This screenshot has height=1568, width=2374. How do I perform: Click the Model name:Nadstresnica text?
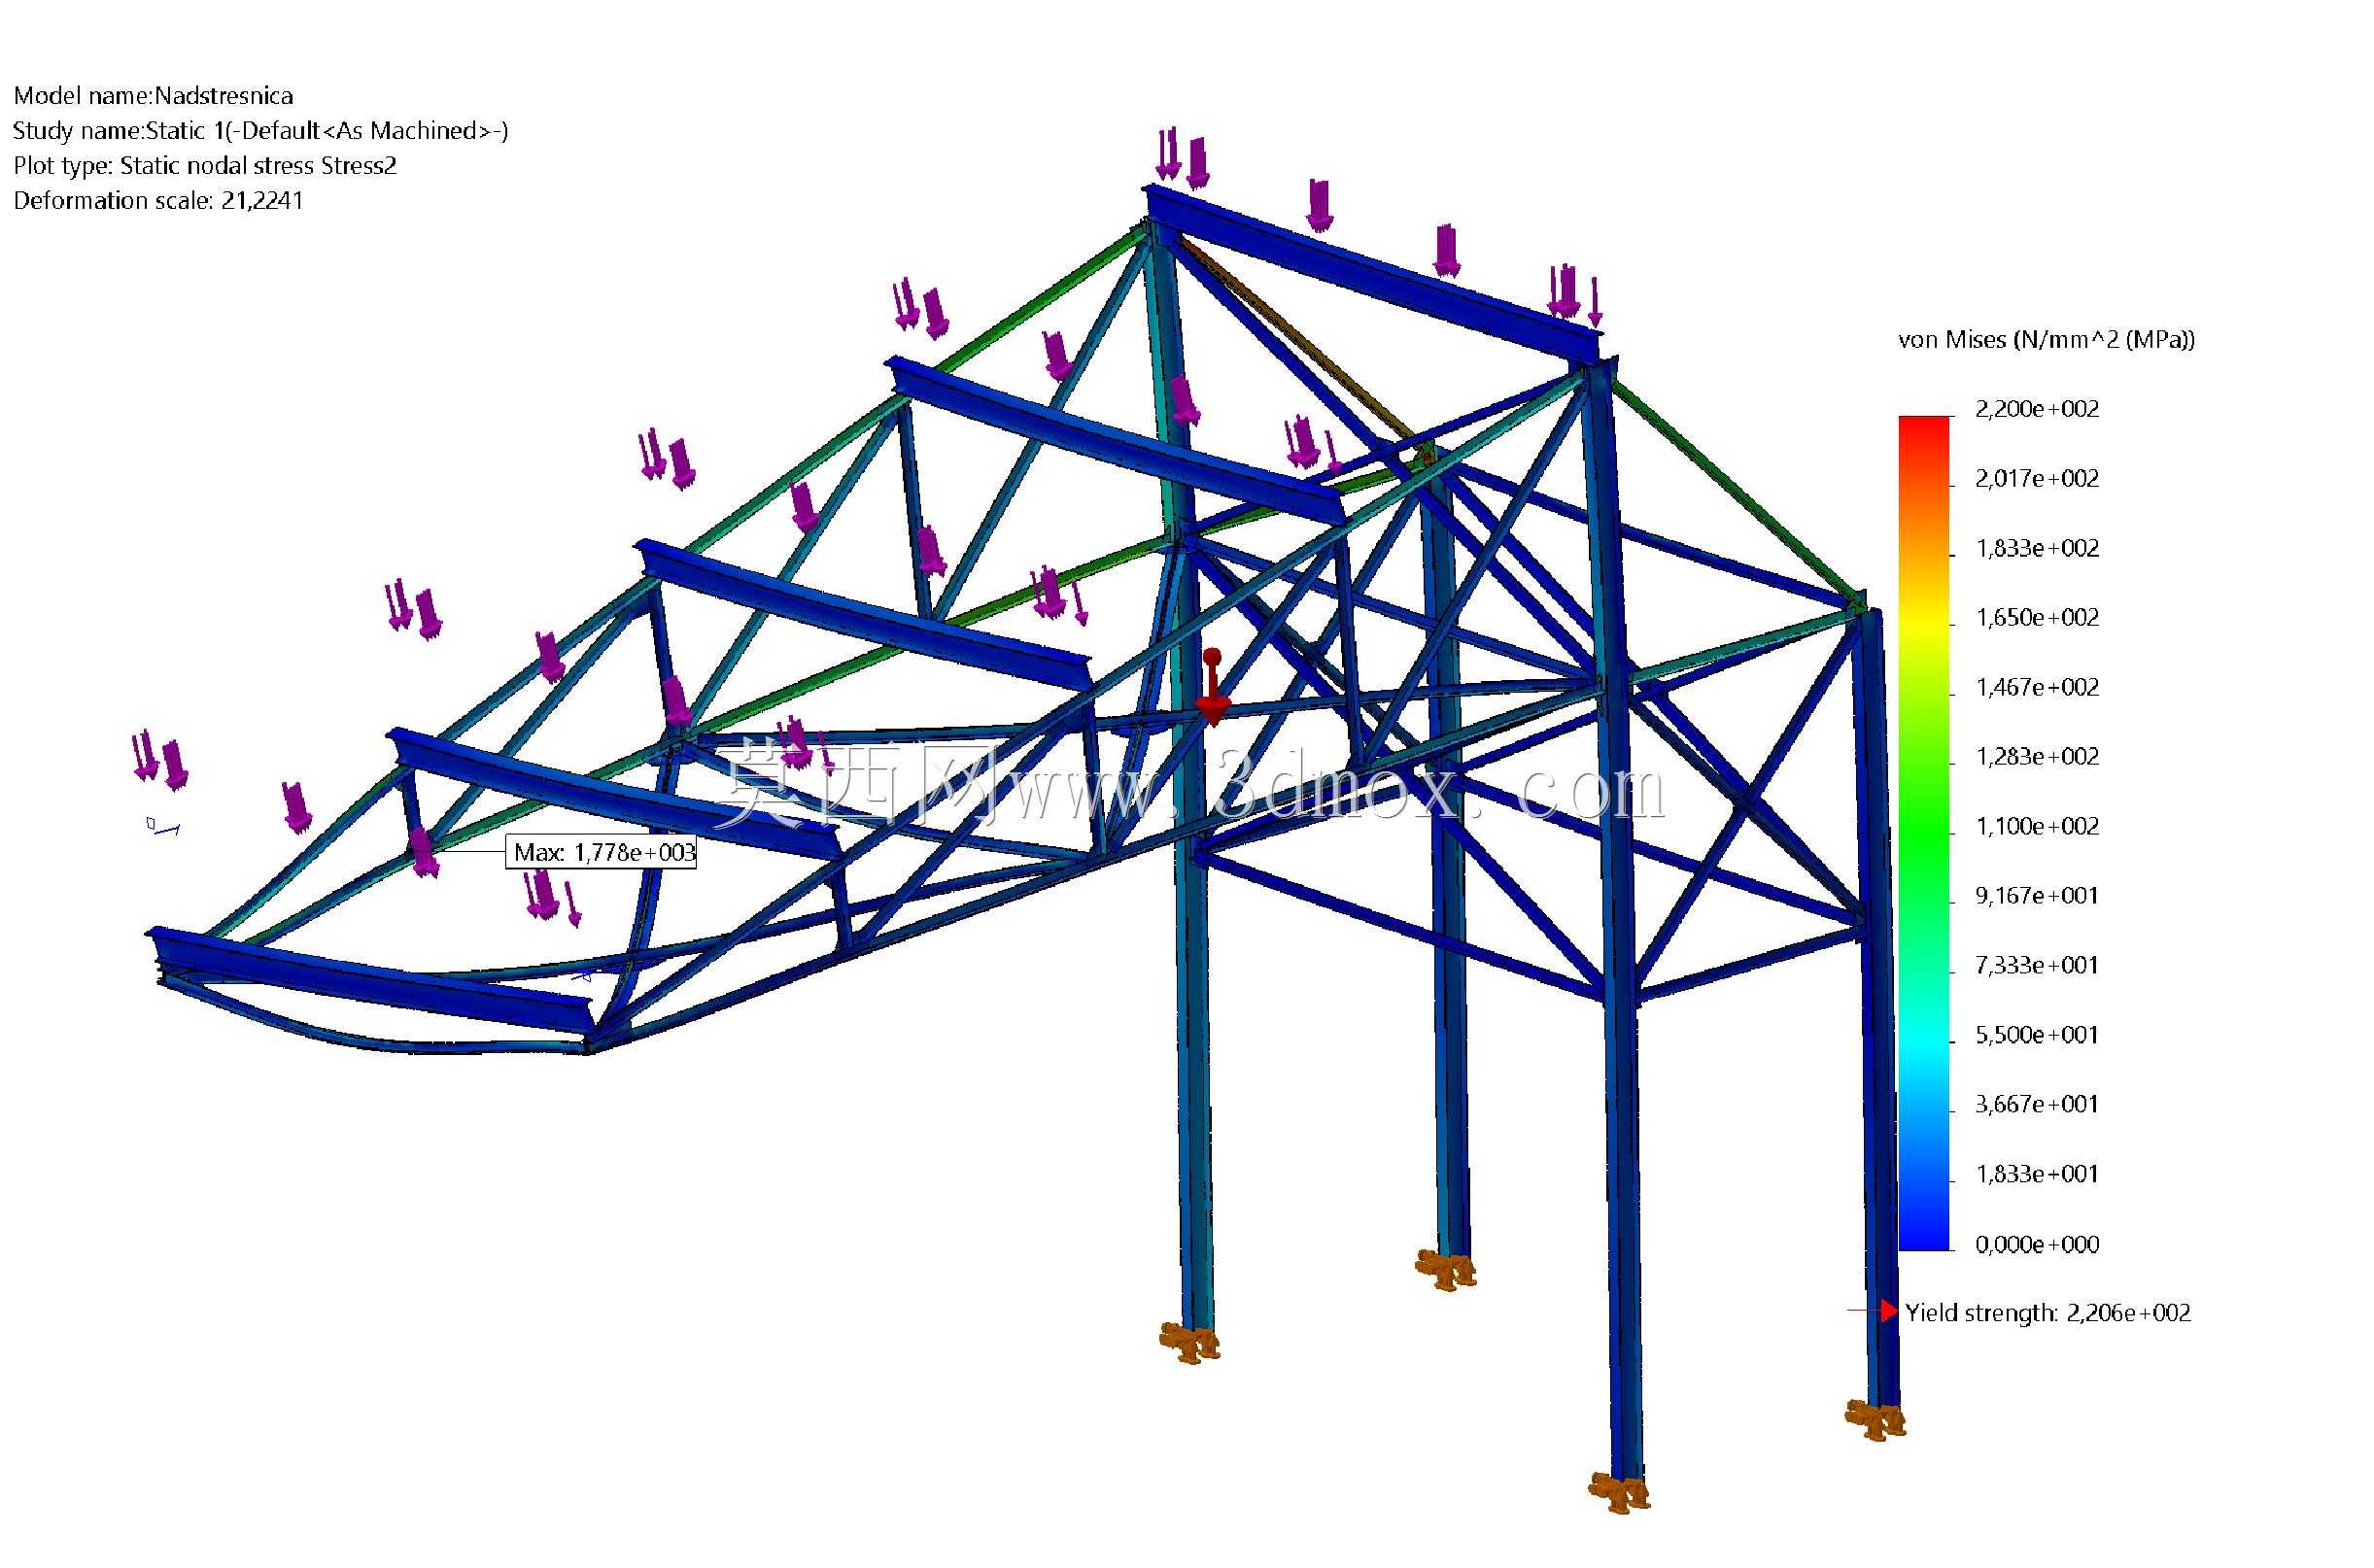pyautogui.click(x=153, y=96)
